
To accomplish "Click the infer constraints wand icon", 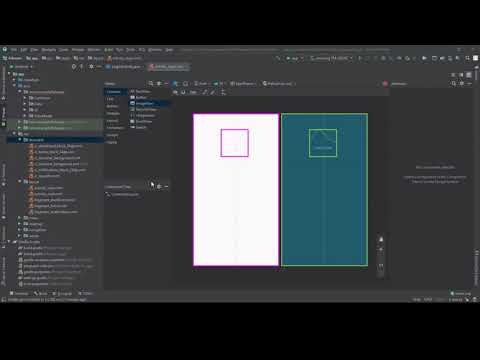I will (213, 92).
